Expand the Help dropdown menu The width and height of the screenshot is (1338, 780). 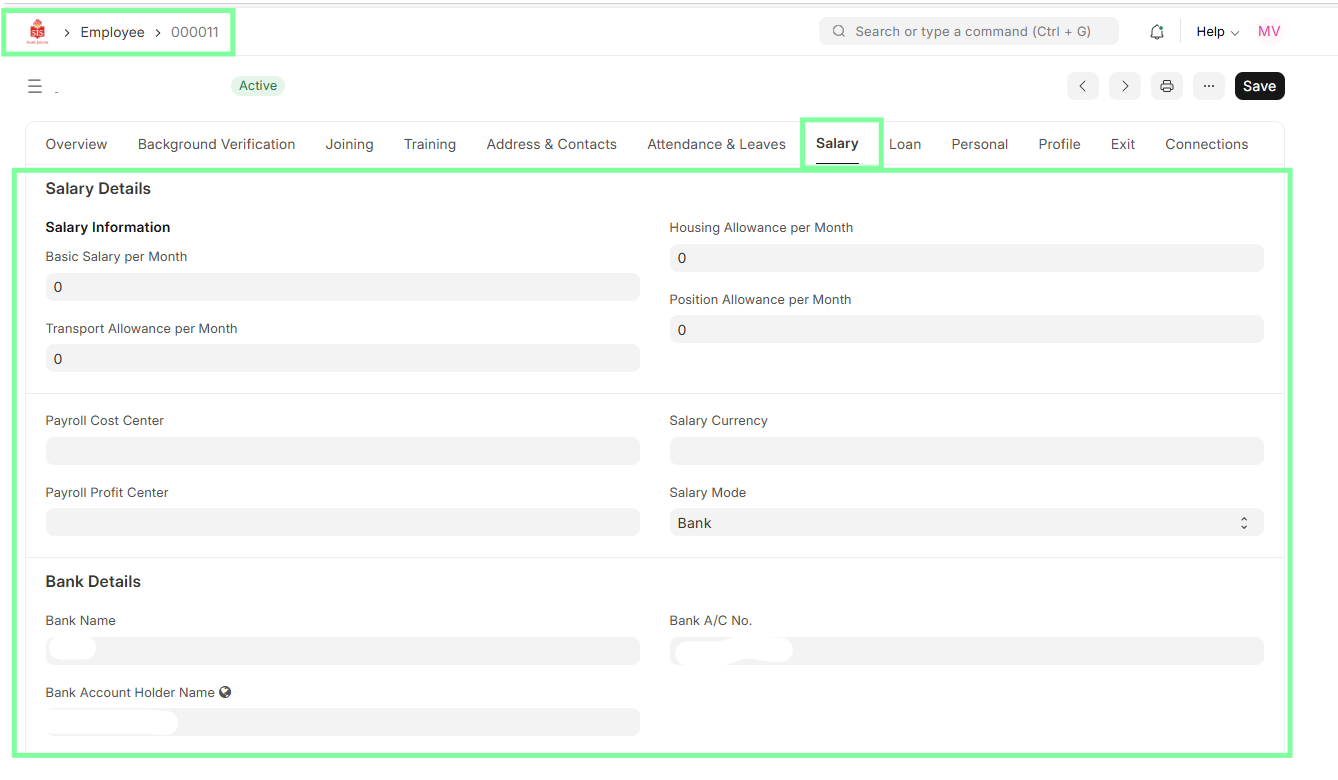pos(1217,32)
